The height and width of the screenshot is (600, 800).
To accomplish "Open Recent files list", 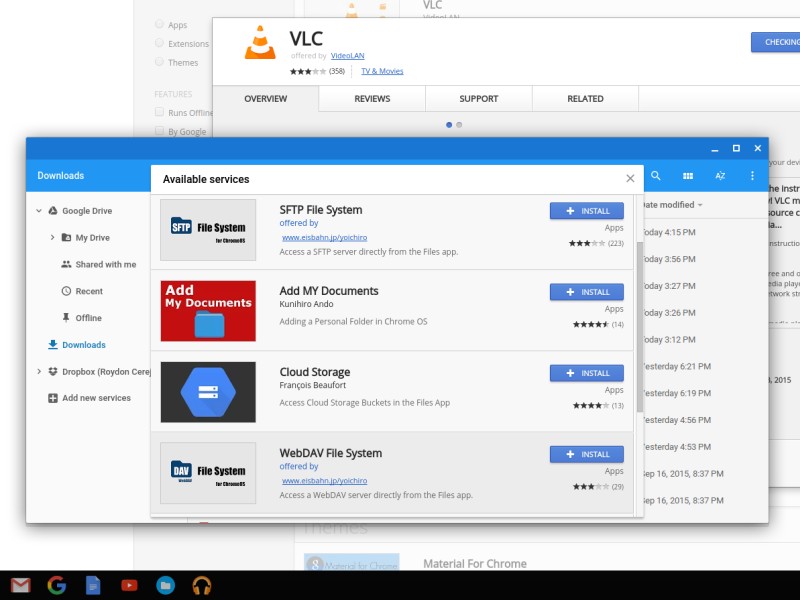I will tap(89, 291).
